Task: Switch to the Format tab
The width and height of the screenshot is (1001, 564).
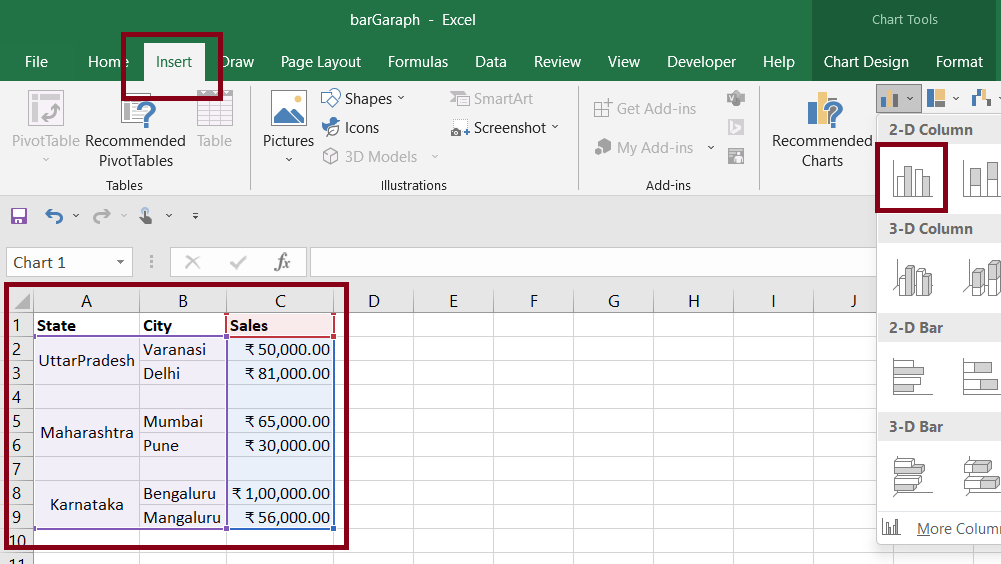Action: tap(959, 62)
